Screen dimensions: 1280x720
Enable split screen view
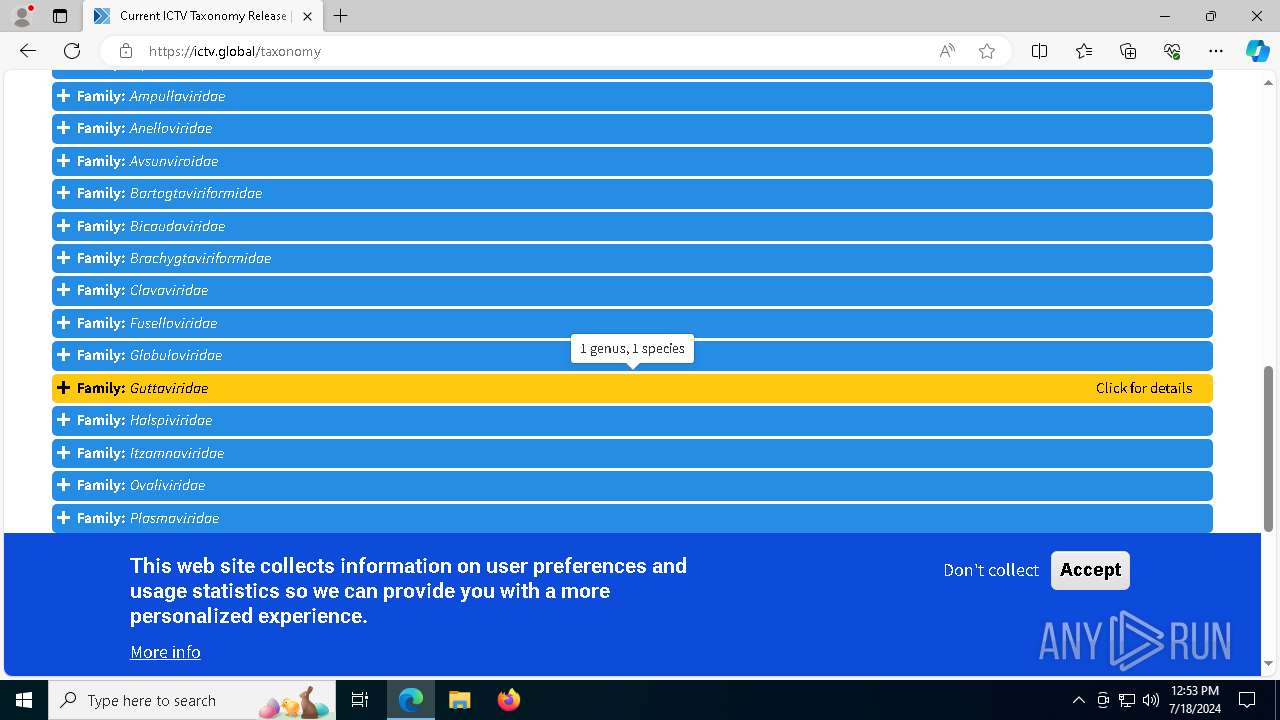point(1039,51)
